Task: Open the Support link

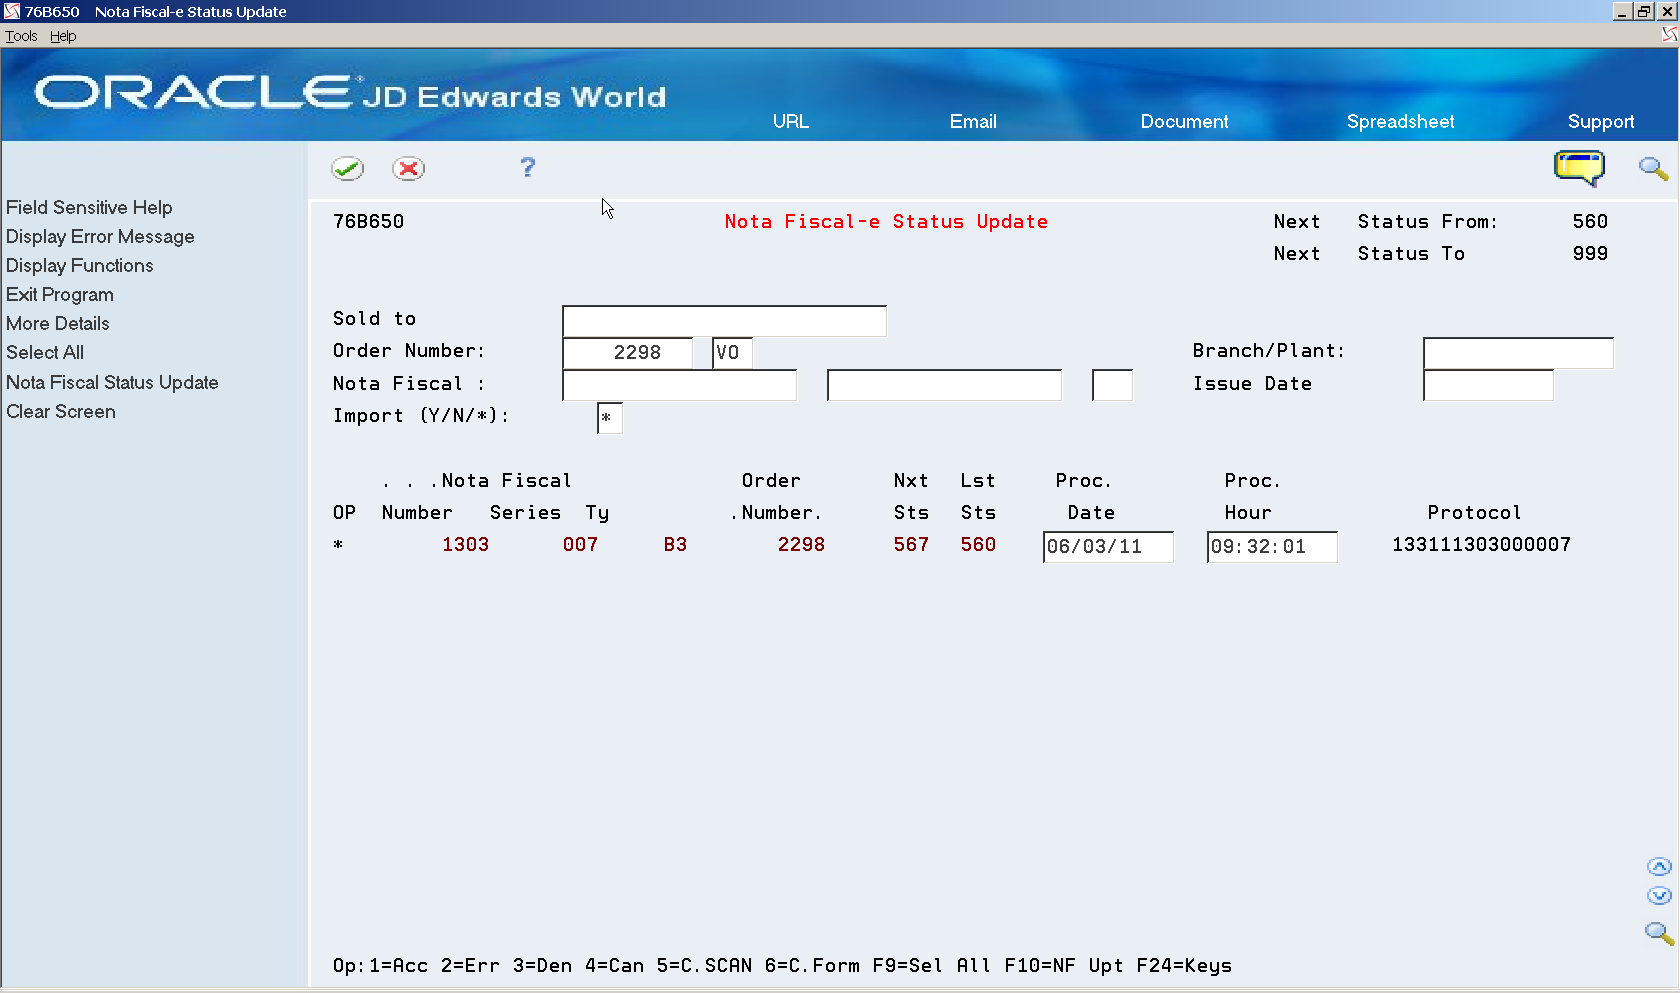Action: coord(1601,121)
